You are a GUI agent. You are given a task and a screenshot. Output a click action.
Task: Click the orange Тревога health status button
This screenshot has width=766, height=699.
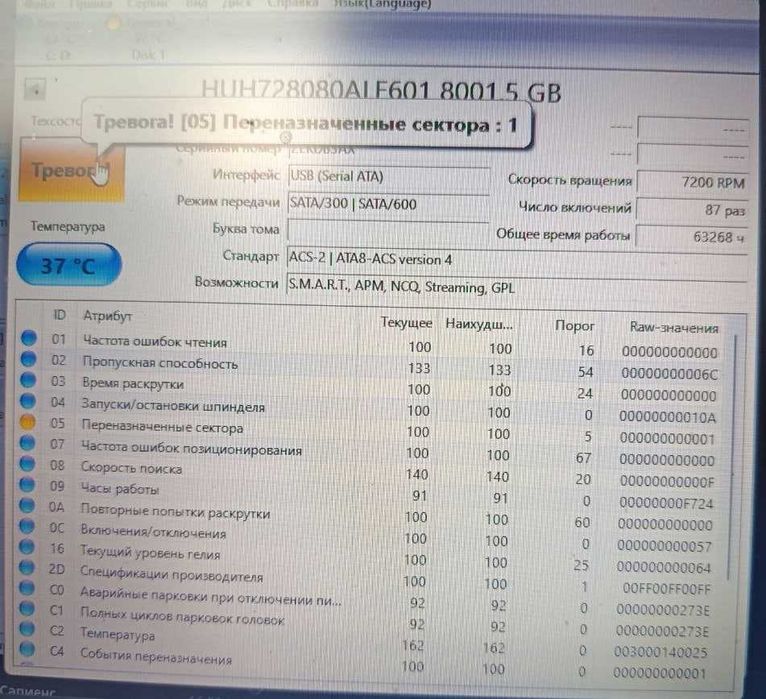click(72, 170)
